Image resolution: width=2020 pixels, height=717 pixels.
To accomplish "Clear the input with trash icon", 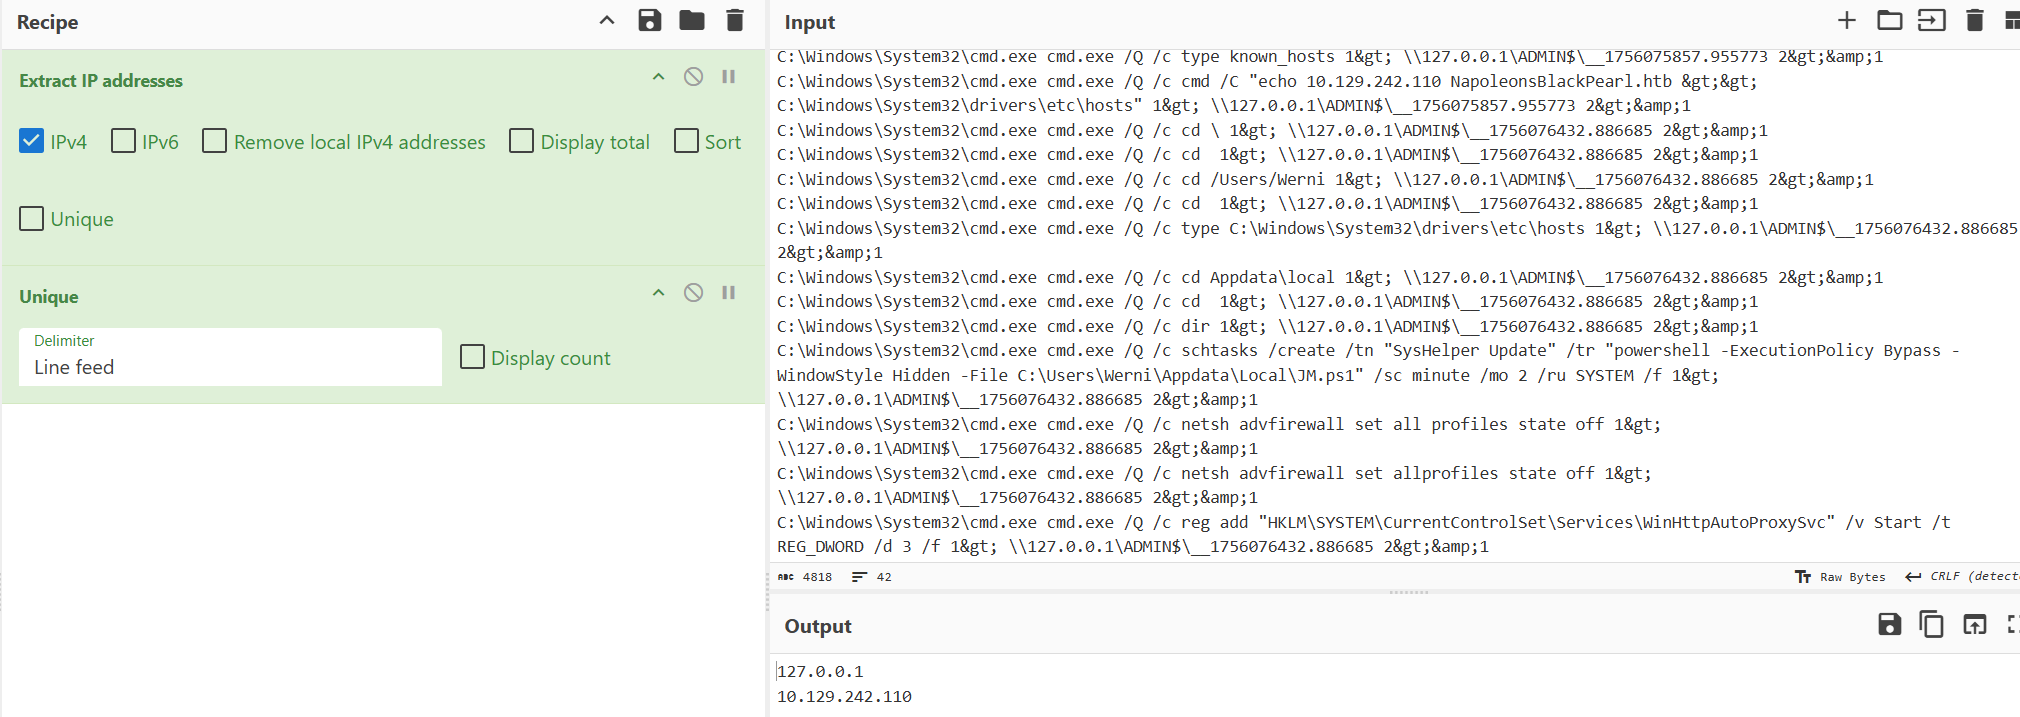I will coord(1975,21).
